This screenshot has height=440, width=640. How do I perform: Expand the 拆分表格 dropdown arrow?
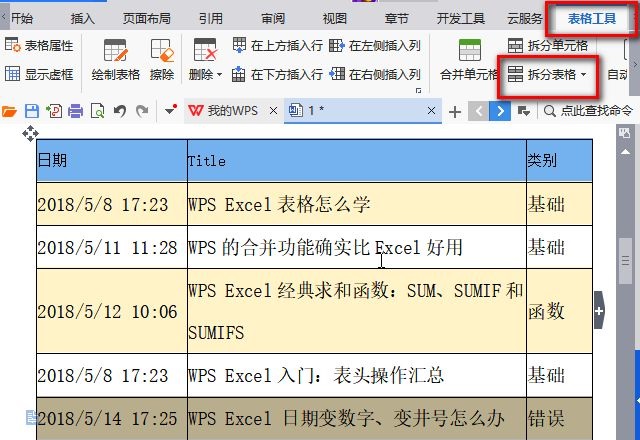click(583, 74)
